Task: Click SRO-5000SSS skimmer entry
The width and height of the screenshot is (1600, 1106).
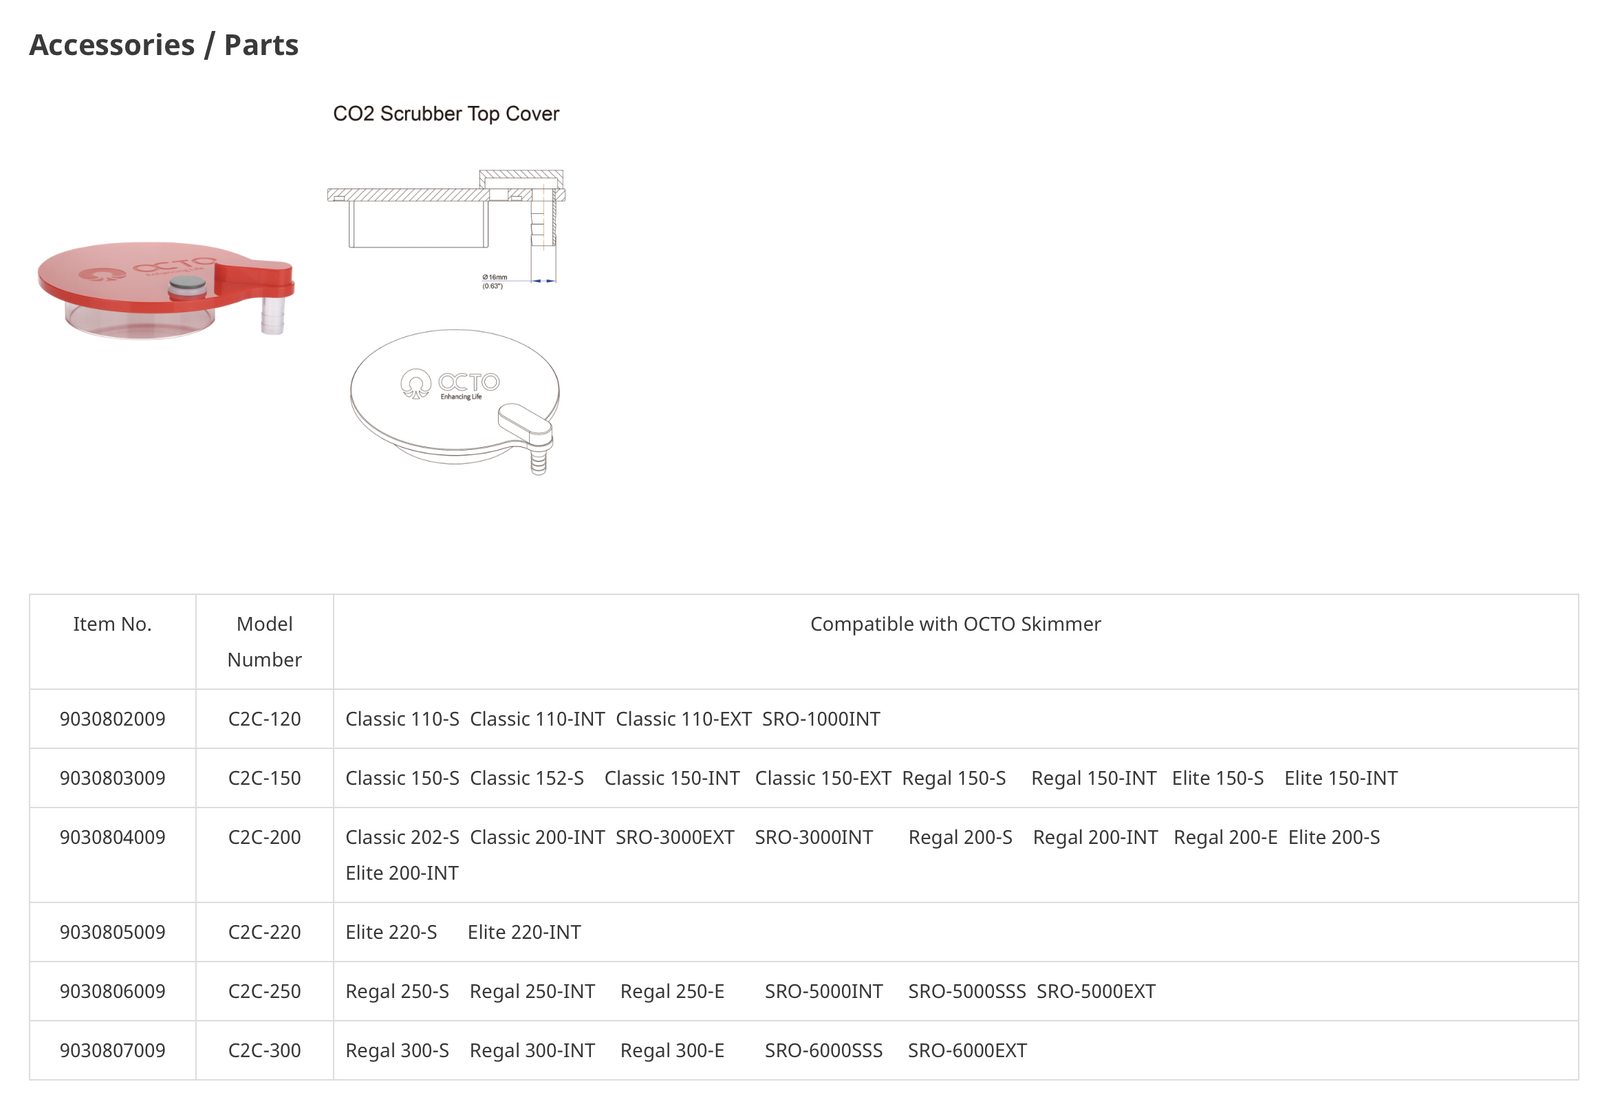Action: click(x=967, y=991)
